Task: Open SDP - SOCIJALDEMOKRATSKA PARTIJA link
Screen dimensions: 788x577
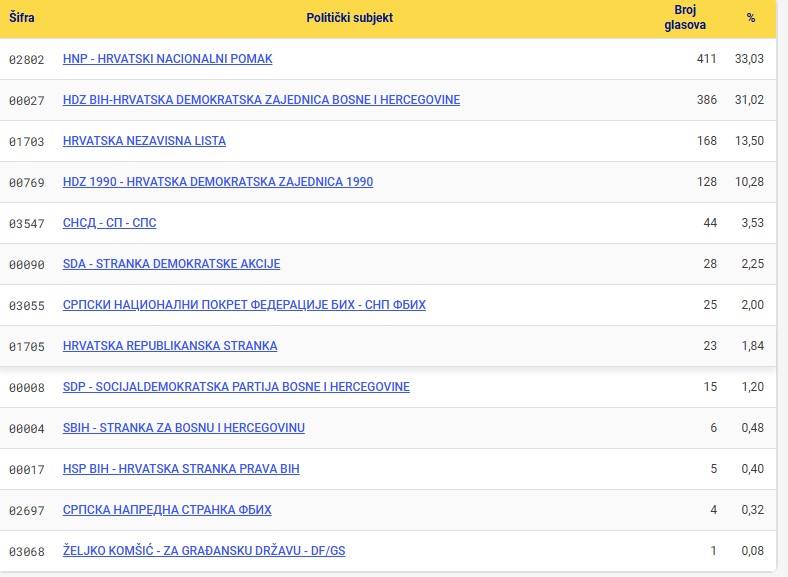Action: point(236,387)
